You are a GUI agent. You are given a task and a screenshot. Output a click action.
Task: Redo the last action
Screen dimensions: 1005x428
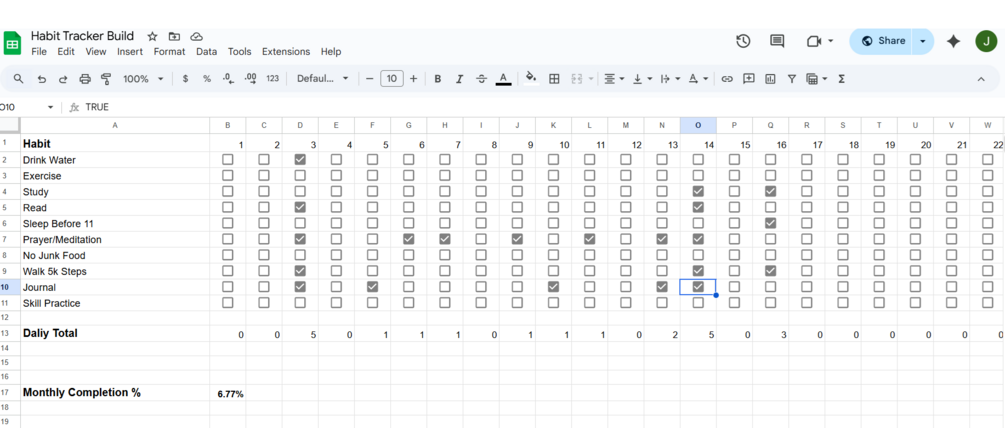(x=63, y=79)
